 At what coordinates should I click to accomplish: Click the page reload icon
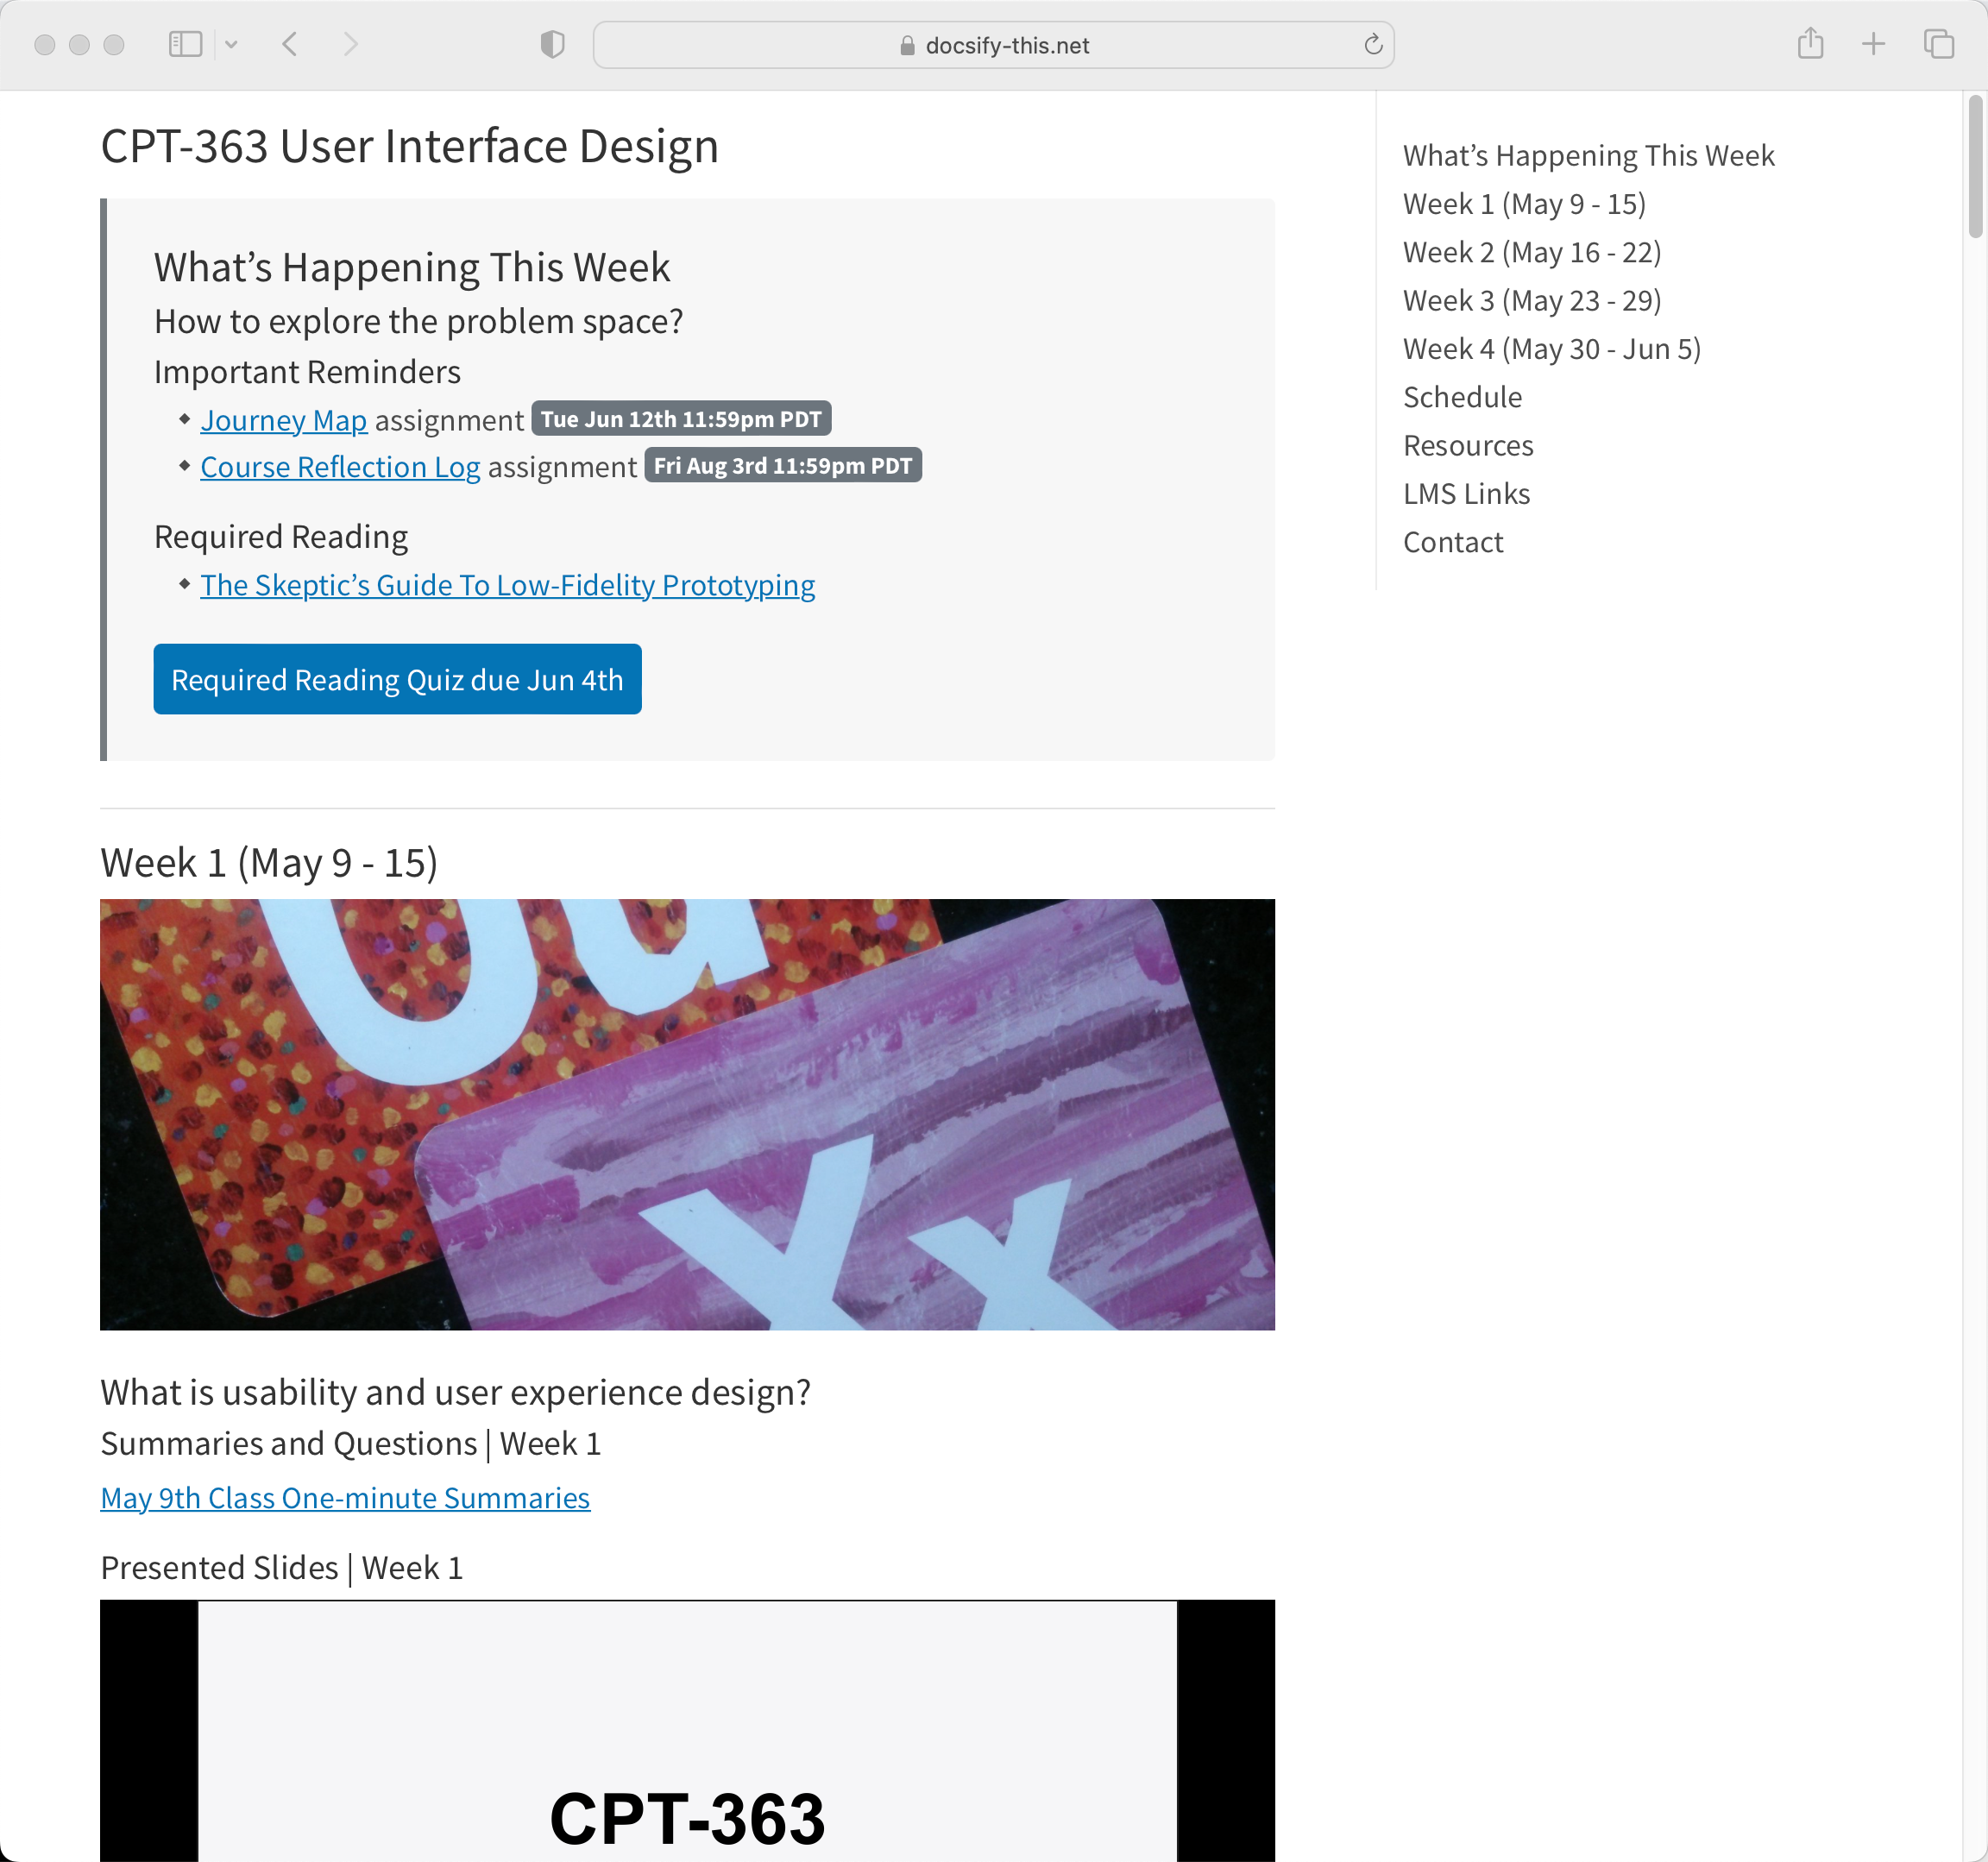(x=1375, y=44)
